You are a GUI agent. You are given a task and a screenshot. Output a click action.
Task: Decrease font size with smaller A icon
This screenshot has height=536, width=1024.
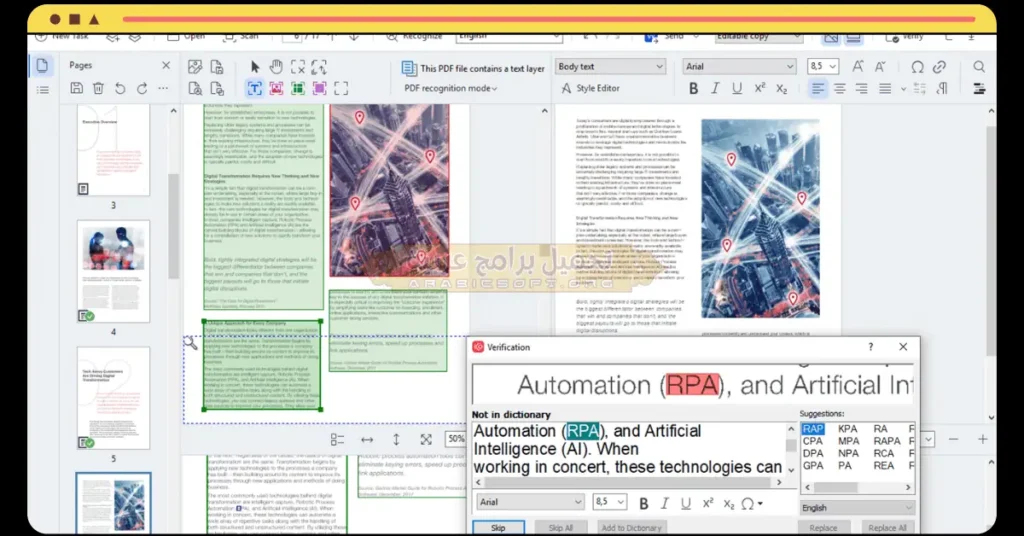pos(880,66)
